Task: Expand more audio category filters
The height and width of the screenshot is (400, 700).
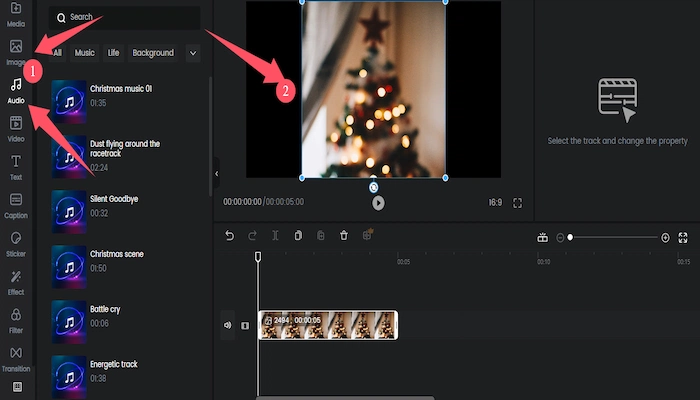Action: [192, 53]
